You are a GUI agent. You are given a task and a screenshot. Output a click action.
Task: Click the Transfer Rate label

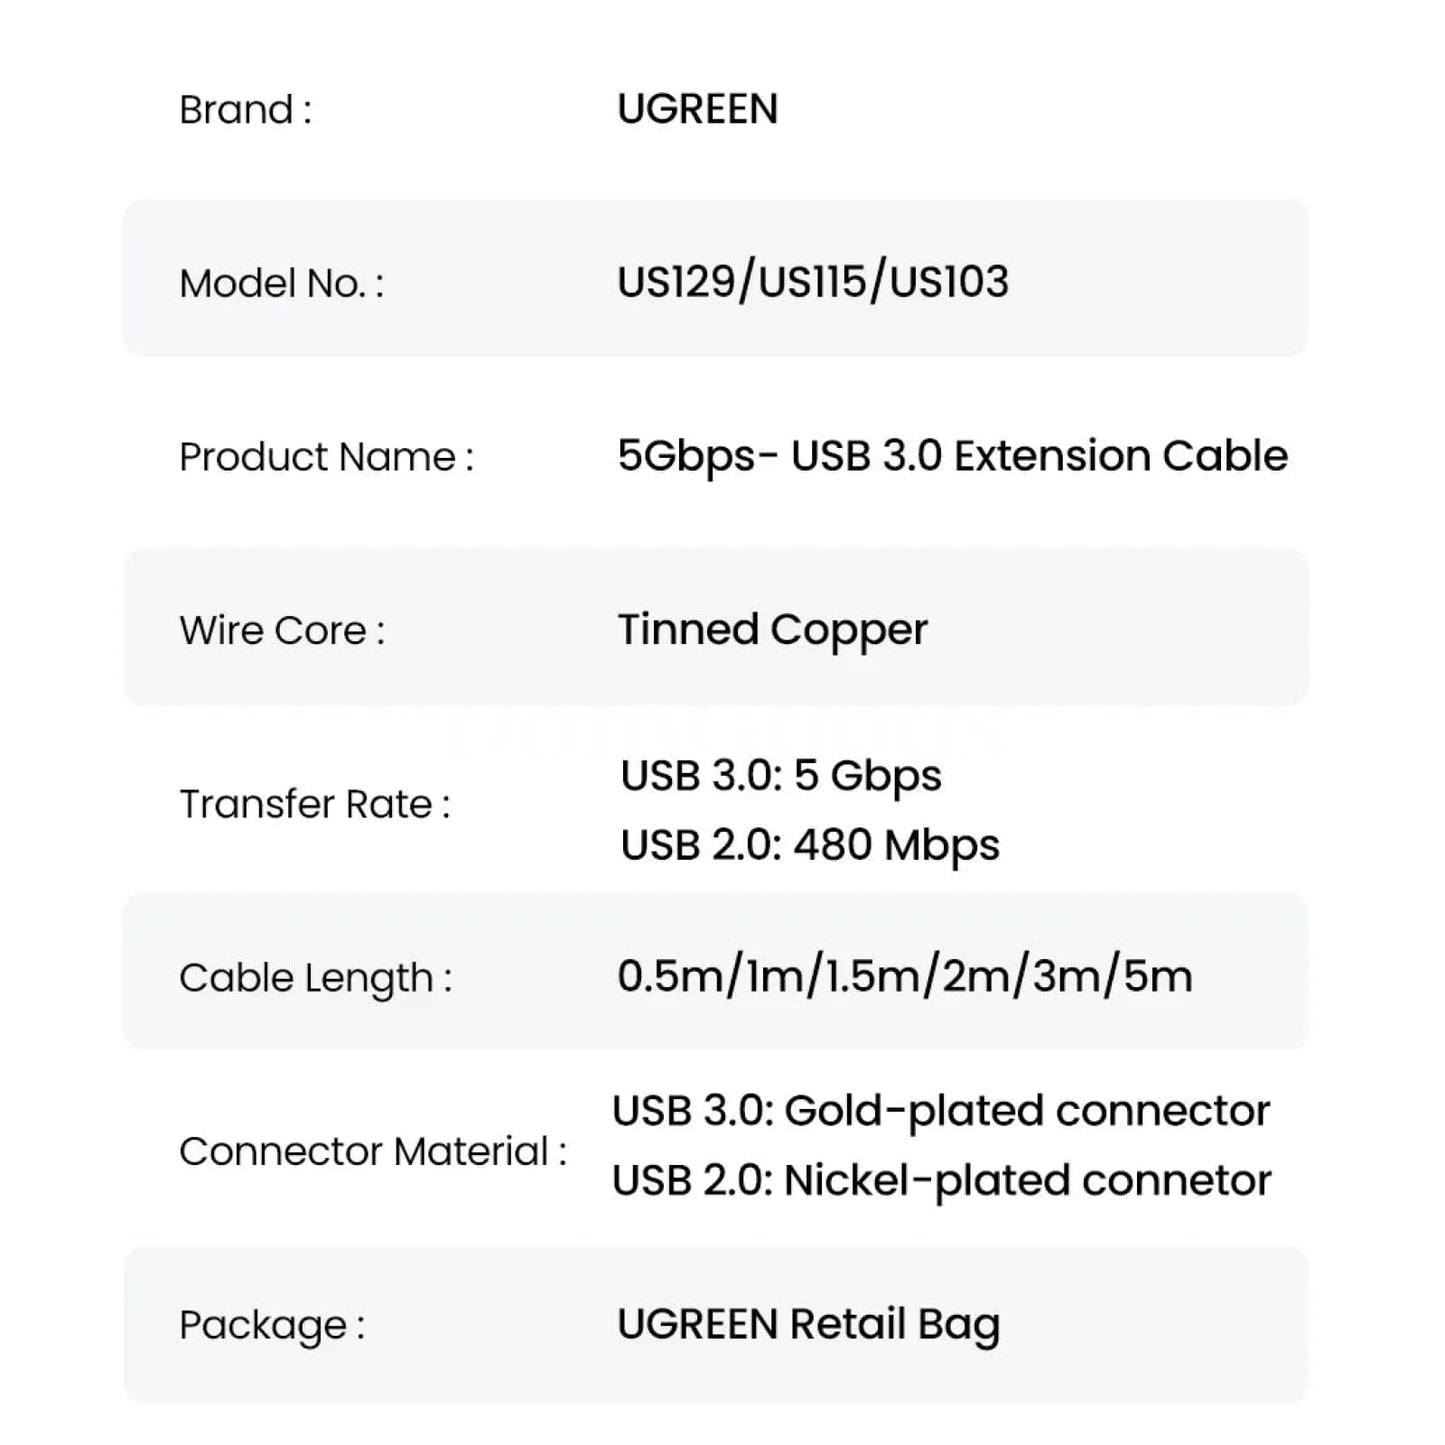coord(314,804)
